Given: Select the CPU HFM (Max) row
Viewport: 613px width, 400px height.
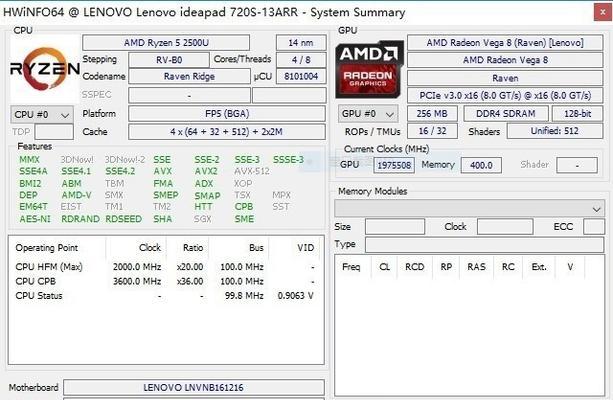Looking at the screenshot, I should click(166, 267).
